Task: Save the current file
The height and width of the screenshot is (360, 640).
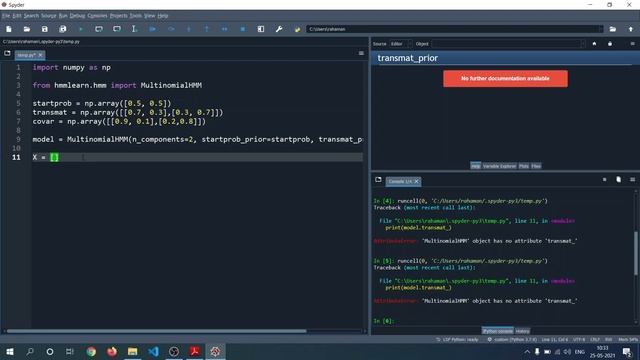Action: tap(44, 29)
